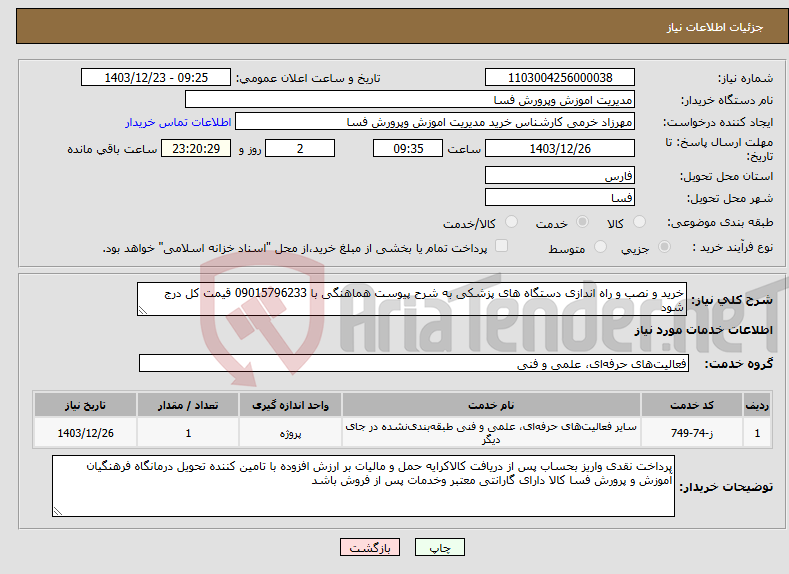Click the واحد اندازه گیری column header
Viewport: 789px width, 574px height.
point(290,405)
